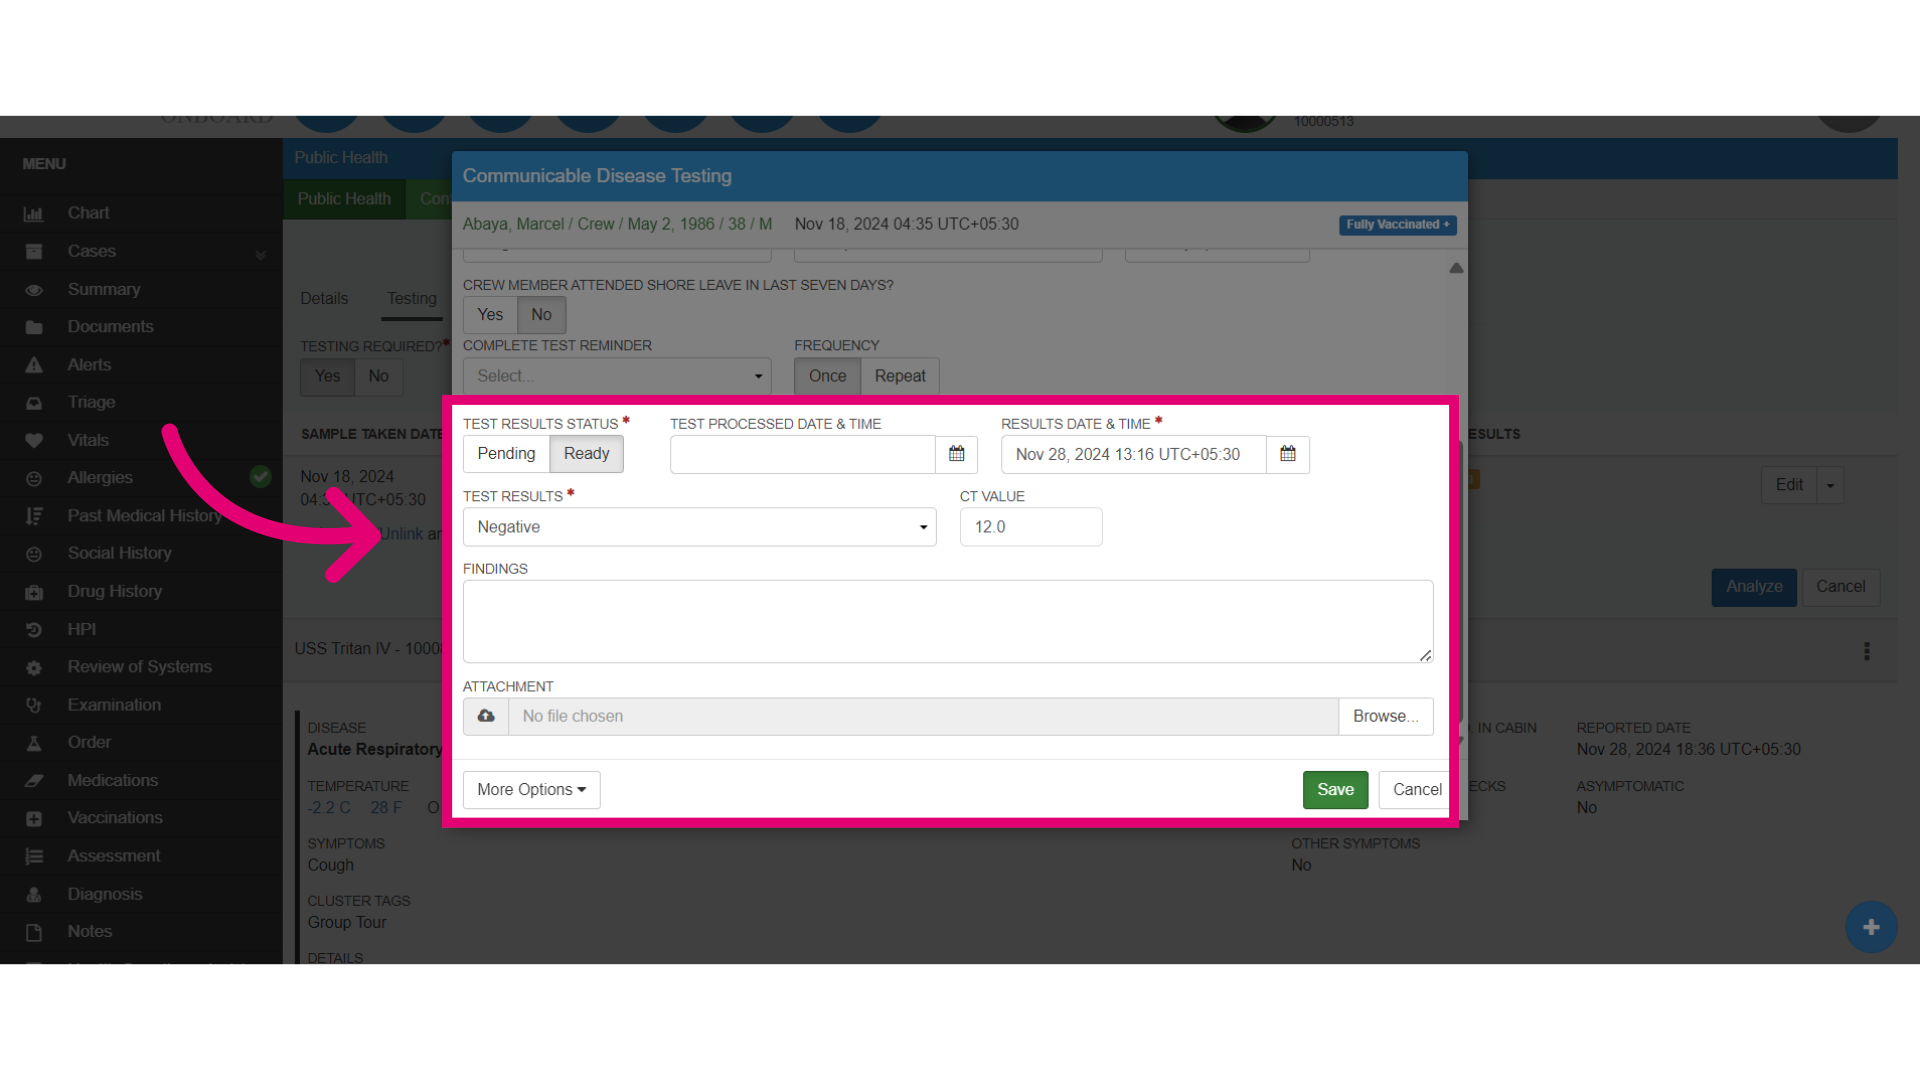Click the Documents folder icon
The height and width of the screenshot is (1080, 1920).
pyautogui.click(x=33, y=327)
